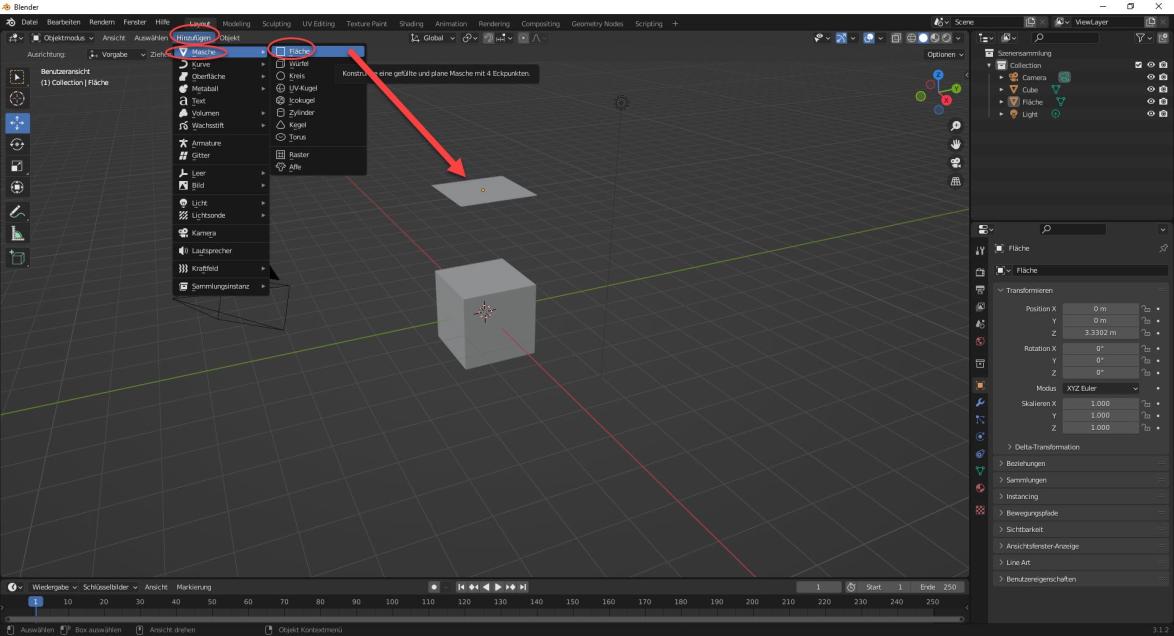
Task: Add a monkey mesh via Affe
Action: [295, 167]
